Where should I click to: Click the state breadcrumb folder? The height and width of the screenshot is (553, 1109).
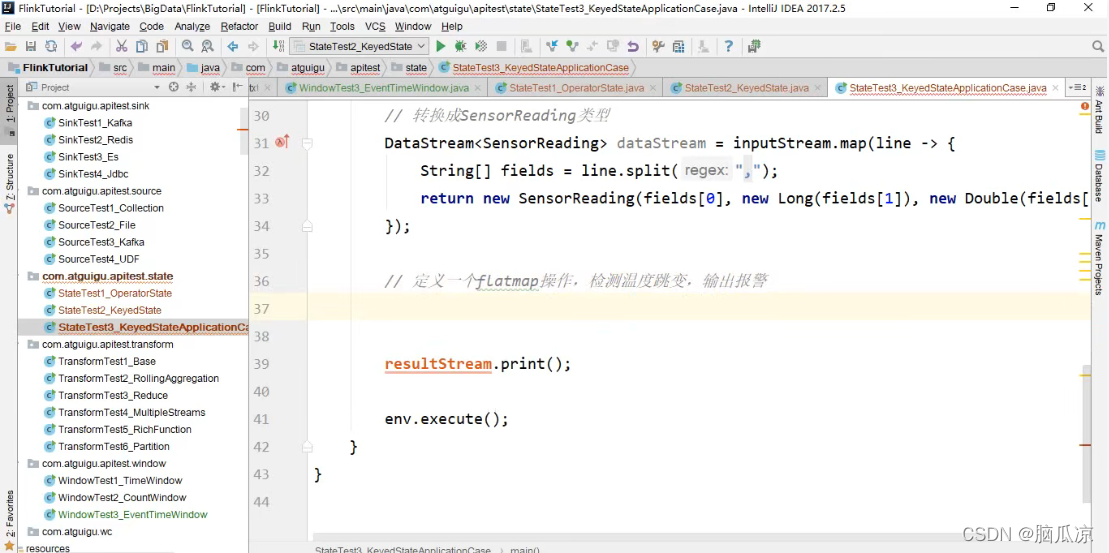click(x=410, y=68)
